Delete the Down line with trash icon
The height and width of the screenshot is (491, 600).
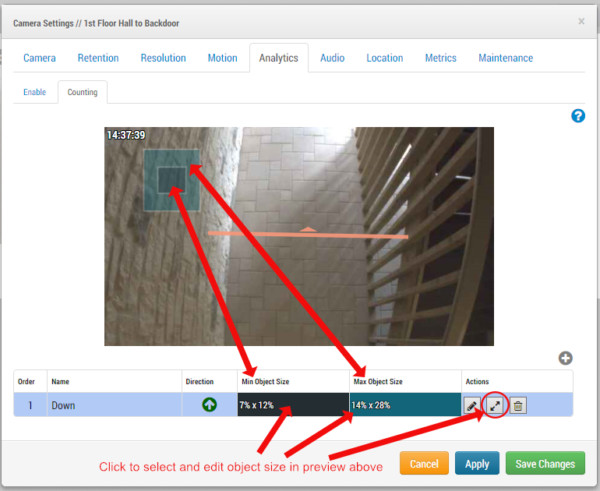click(x=517, y=405)
